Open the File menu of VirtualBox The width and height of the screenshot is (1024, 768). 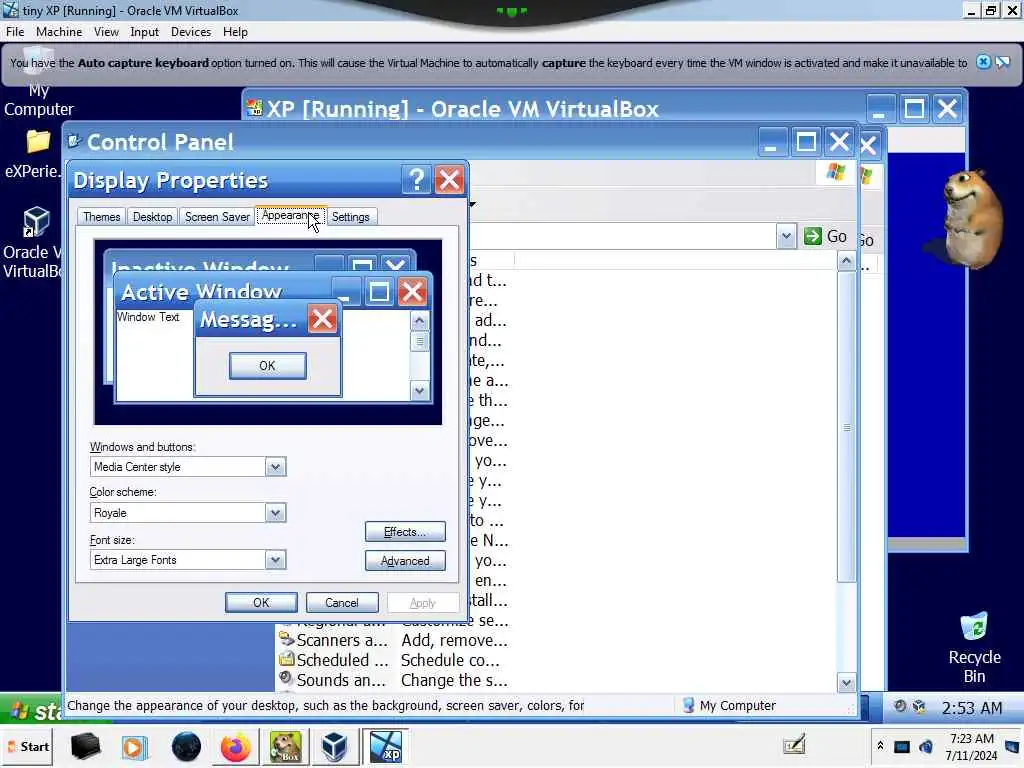(x=15, y=31)
